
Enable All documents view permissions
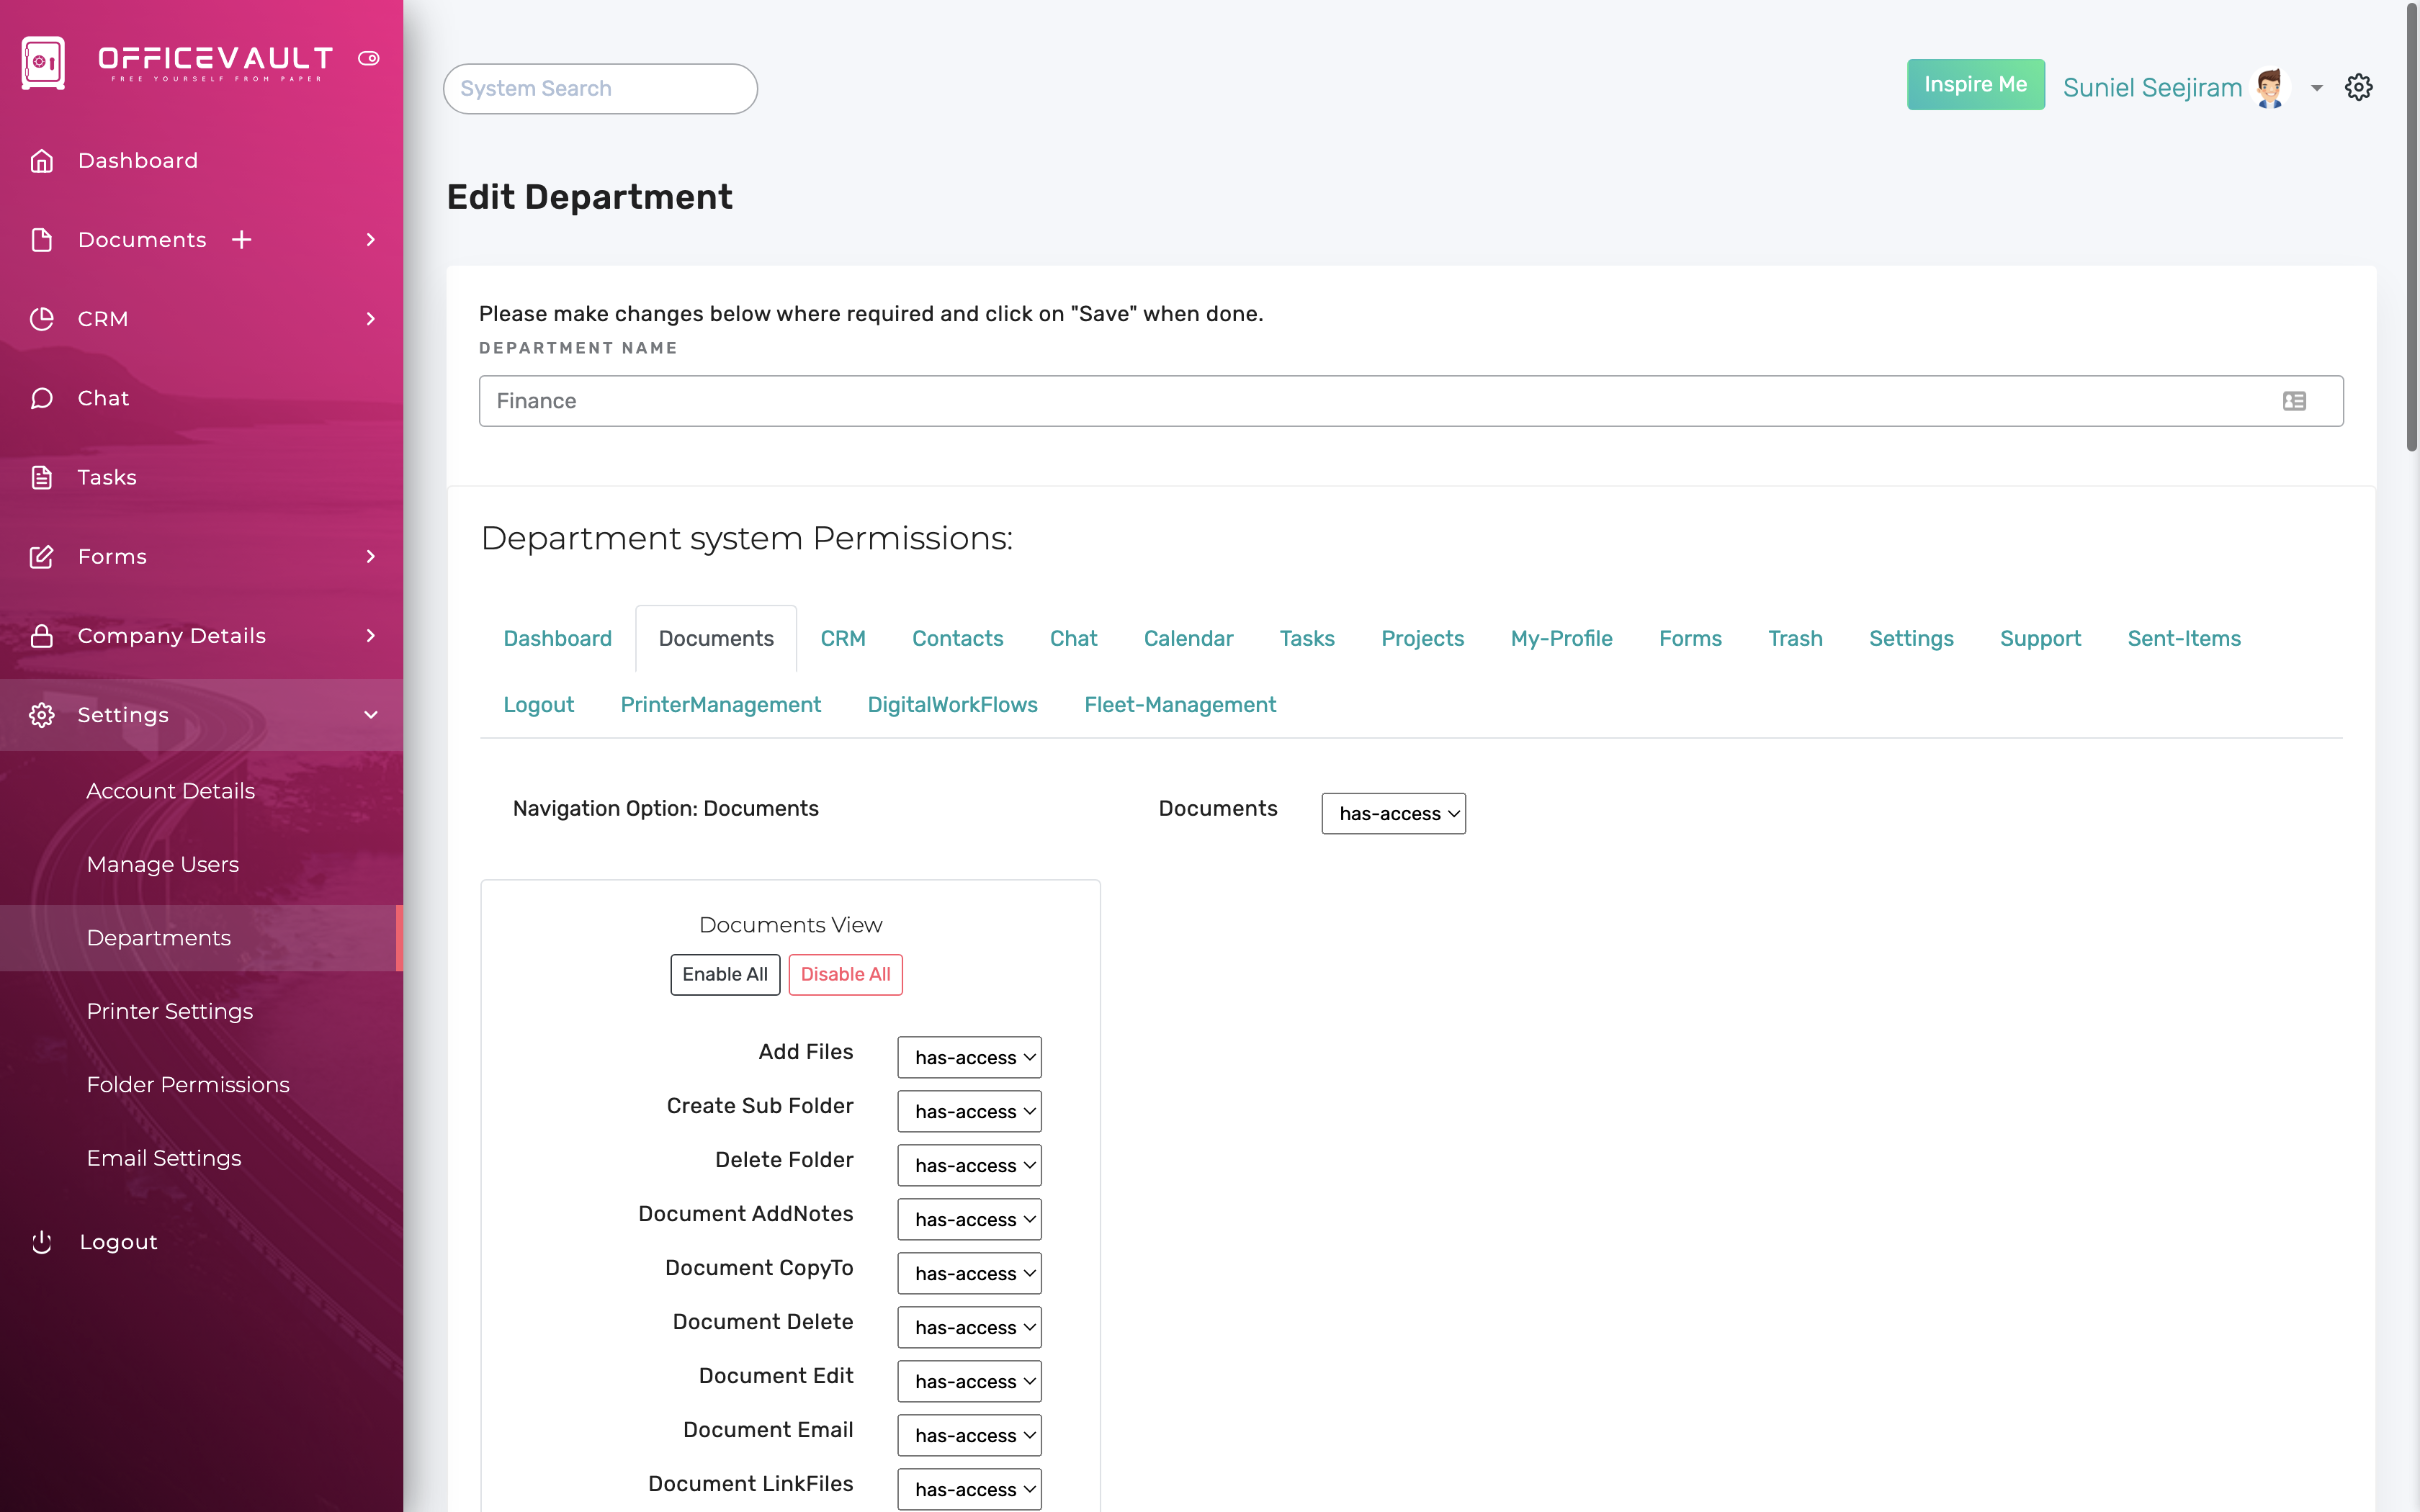point(724,974)
